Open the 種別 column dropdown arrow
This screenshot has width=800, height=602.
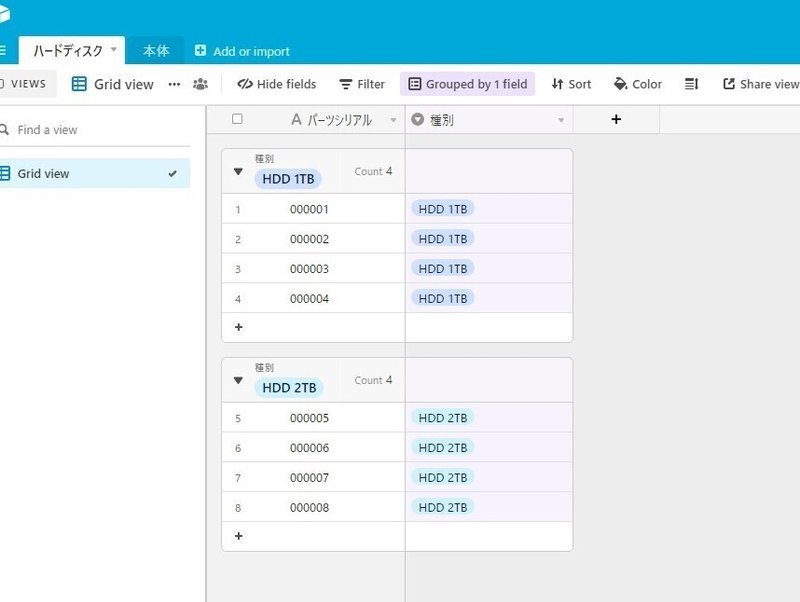[x=561, y=120]
